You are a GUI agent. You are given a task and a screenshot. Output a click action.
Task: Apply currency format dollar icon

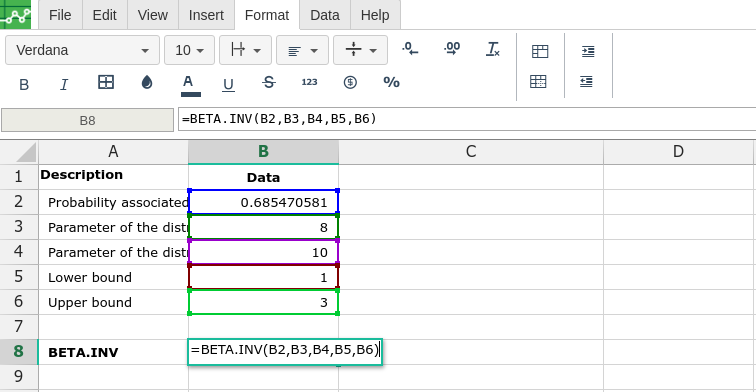tap(350, 82)
